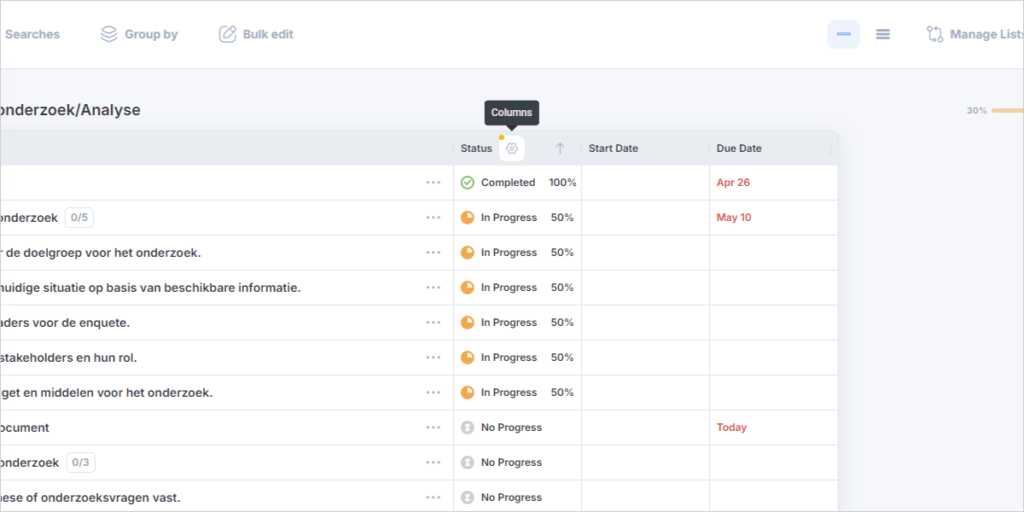The height and width of the screenshot is (512, 1024).
Task: Open three-dot menu for the doelgroep task
Action: coord(433,253)
